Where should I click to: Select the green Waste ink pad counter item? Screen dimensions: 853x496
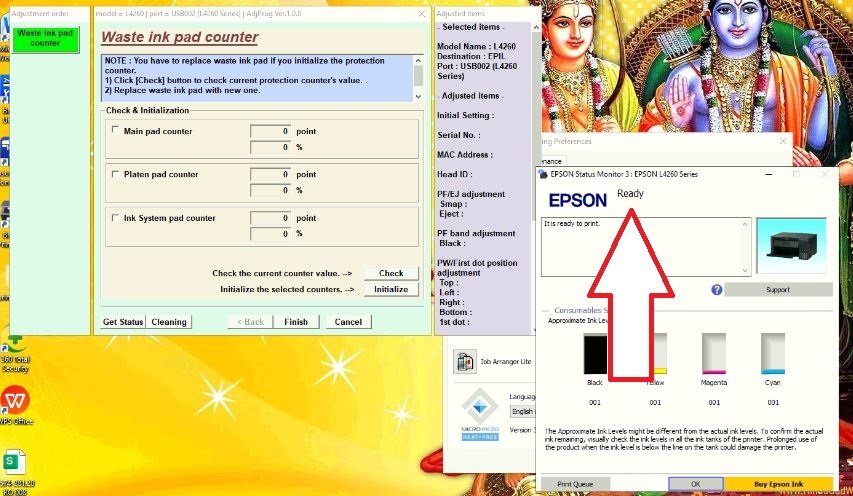tap(46, 39)
